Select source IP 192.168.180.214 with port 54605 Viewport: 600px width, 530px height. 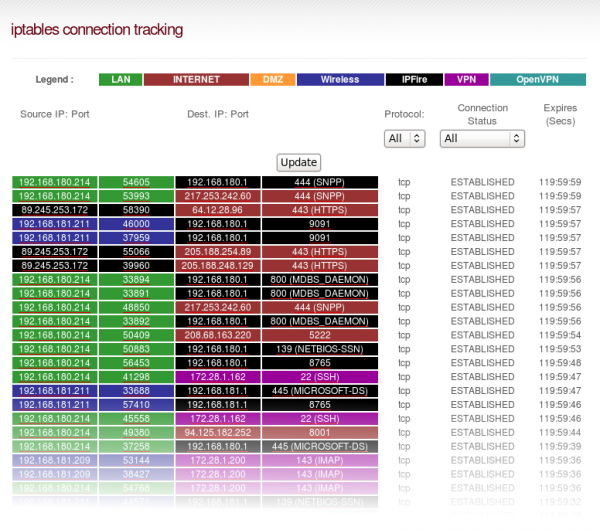point(55,182)
